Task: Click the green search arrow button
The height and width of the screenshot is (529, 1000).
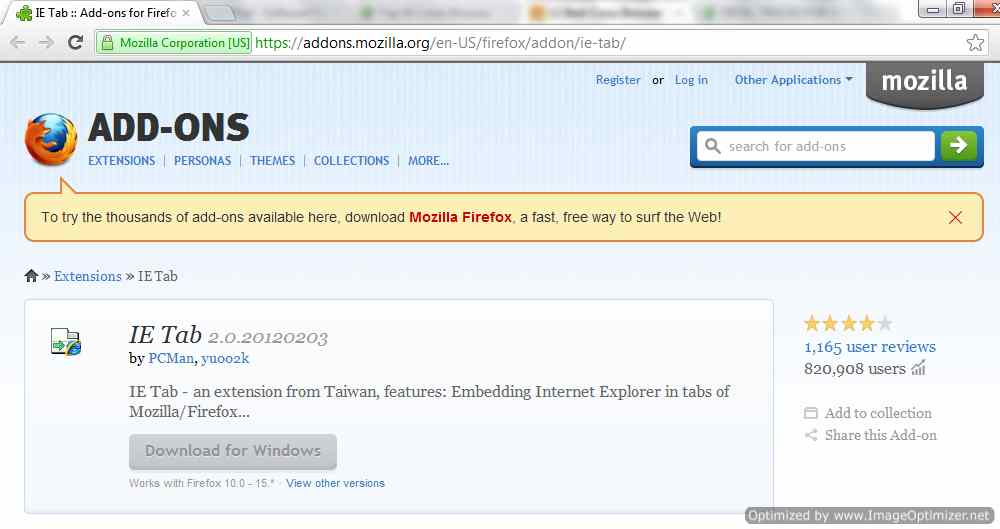Action: click(x=959, y=146)
